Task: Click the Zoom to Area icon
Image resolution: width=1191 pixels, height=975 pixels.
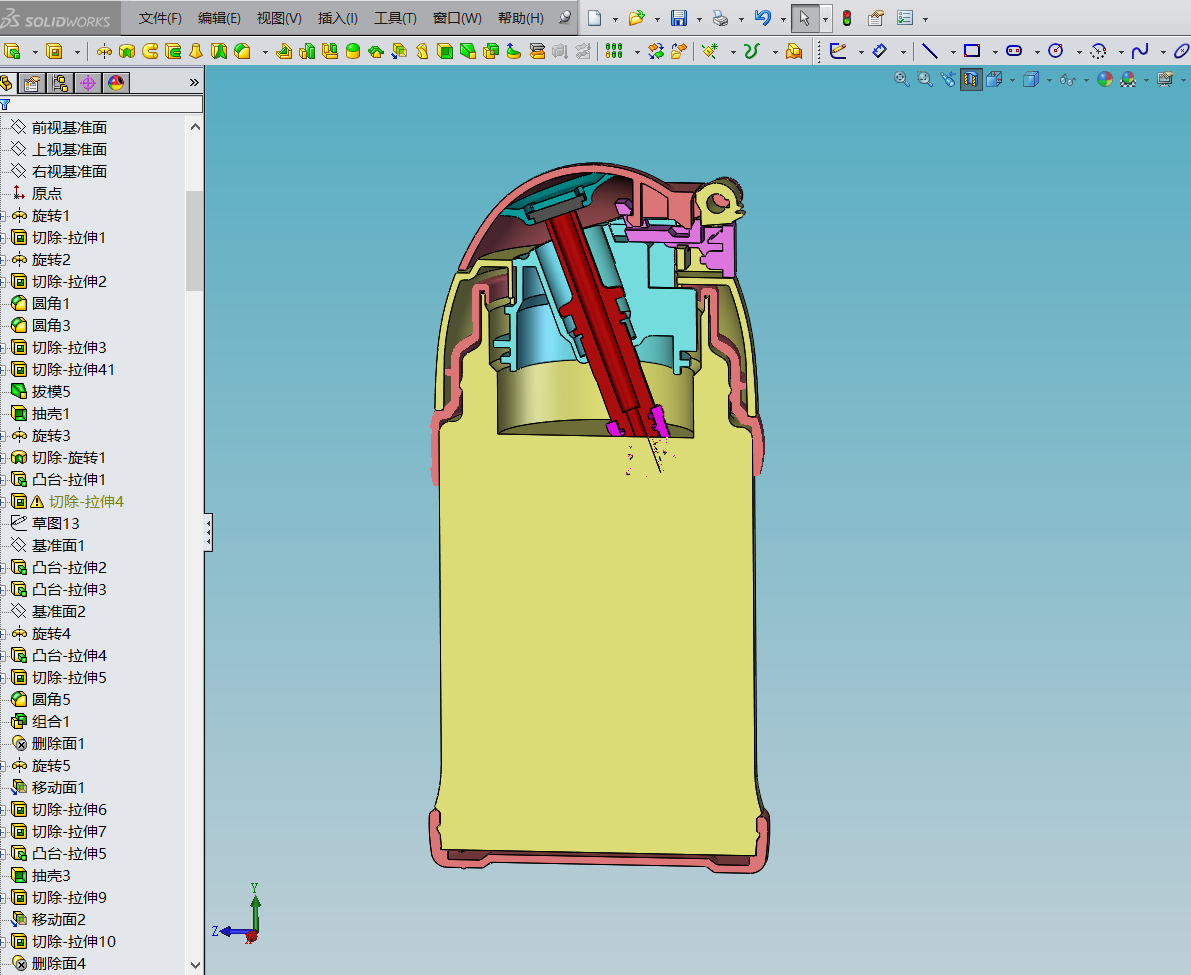Action: [924, 79]
